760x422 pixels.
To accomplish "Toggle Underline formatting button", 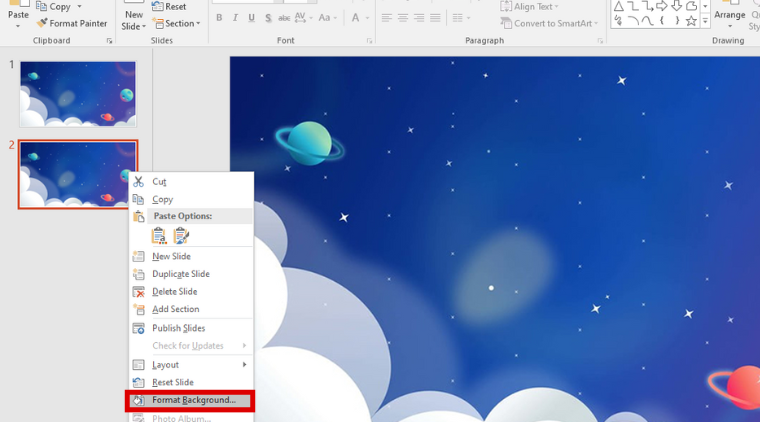I will click(251, 18).
